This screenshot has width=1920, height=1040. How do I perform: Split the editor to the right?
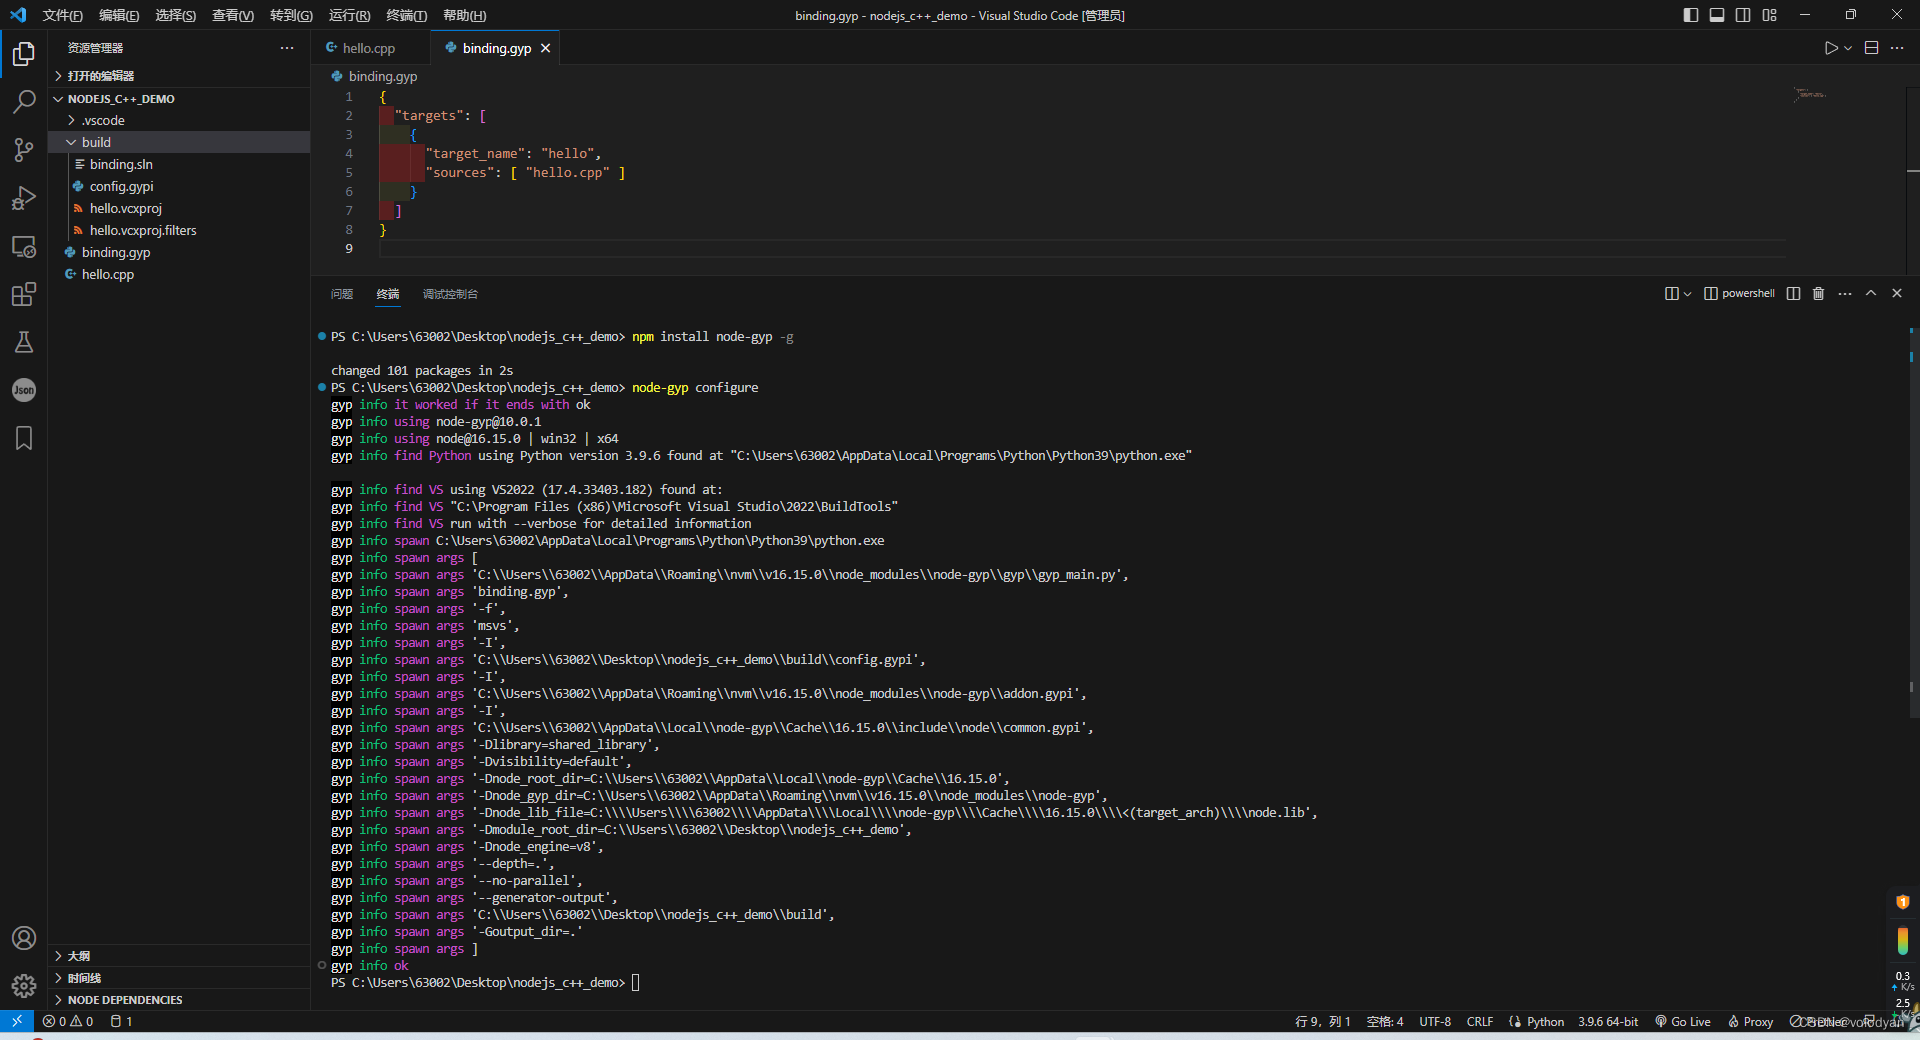(x=1872, y=48)
